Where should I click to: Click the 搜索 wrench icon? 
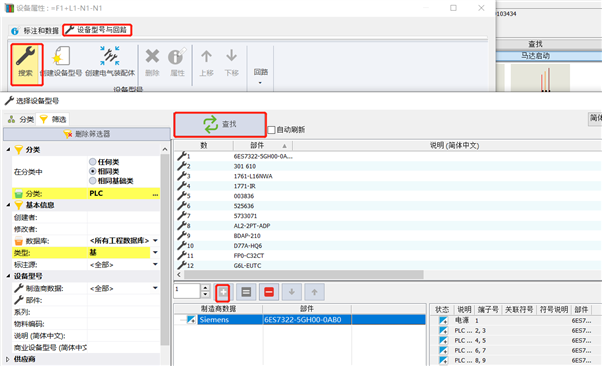(25, 56)
